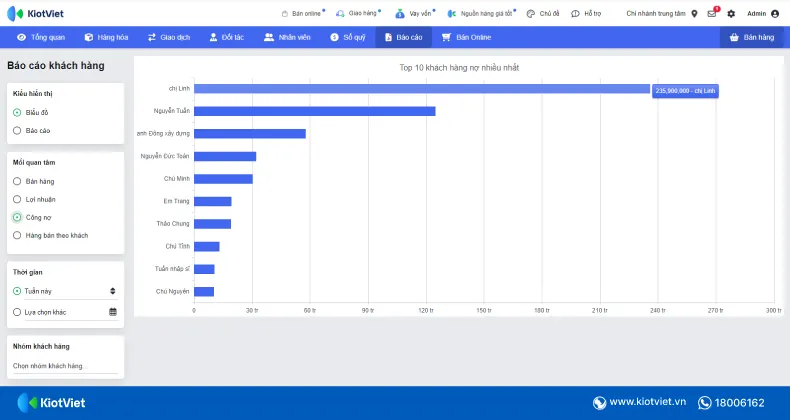Open the Chủ đề theme palette
The image size is (790, 420).
(531, 14)
